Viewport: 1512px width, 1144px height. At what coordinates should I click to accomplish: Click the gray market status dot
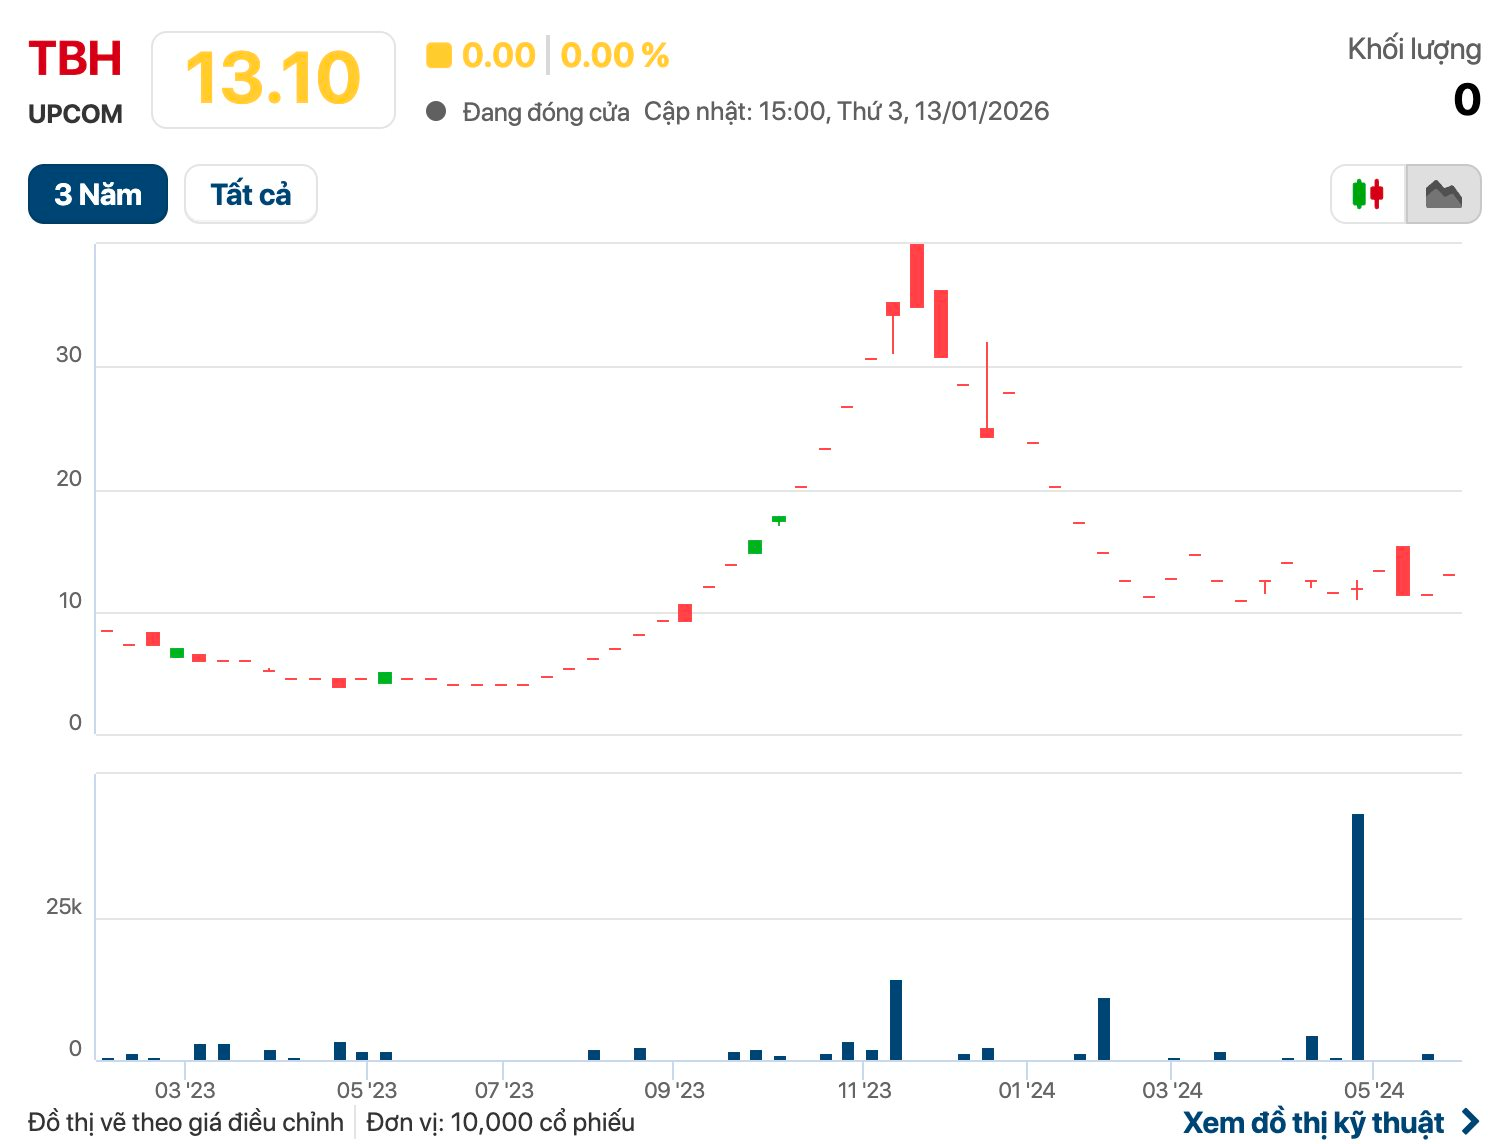coord(436,111)
